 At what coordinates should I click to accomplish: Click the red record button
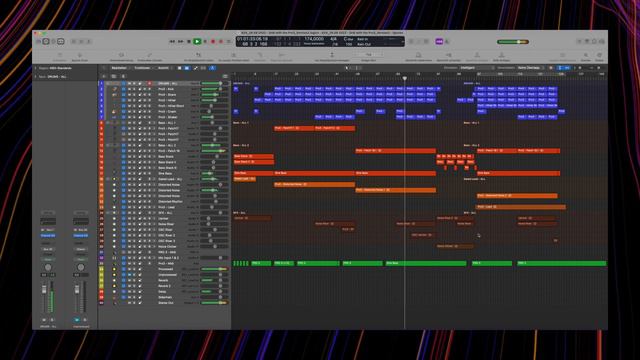(x=213, y=42)
